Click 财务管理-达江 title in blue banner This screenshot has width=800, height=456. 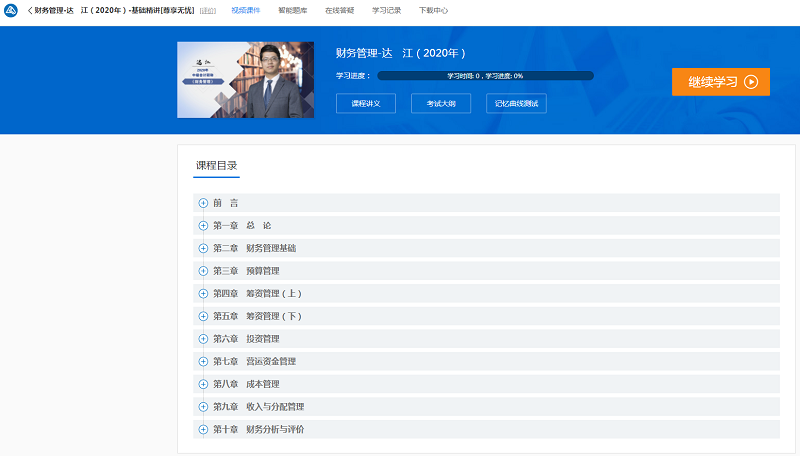[x=401, y=53]
